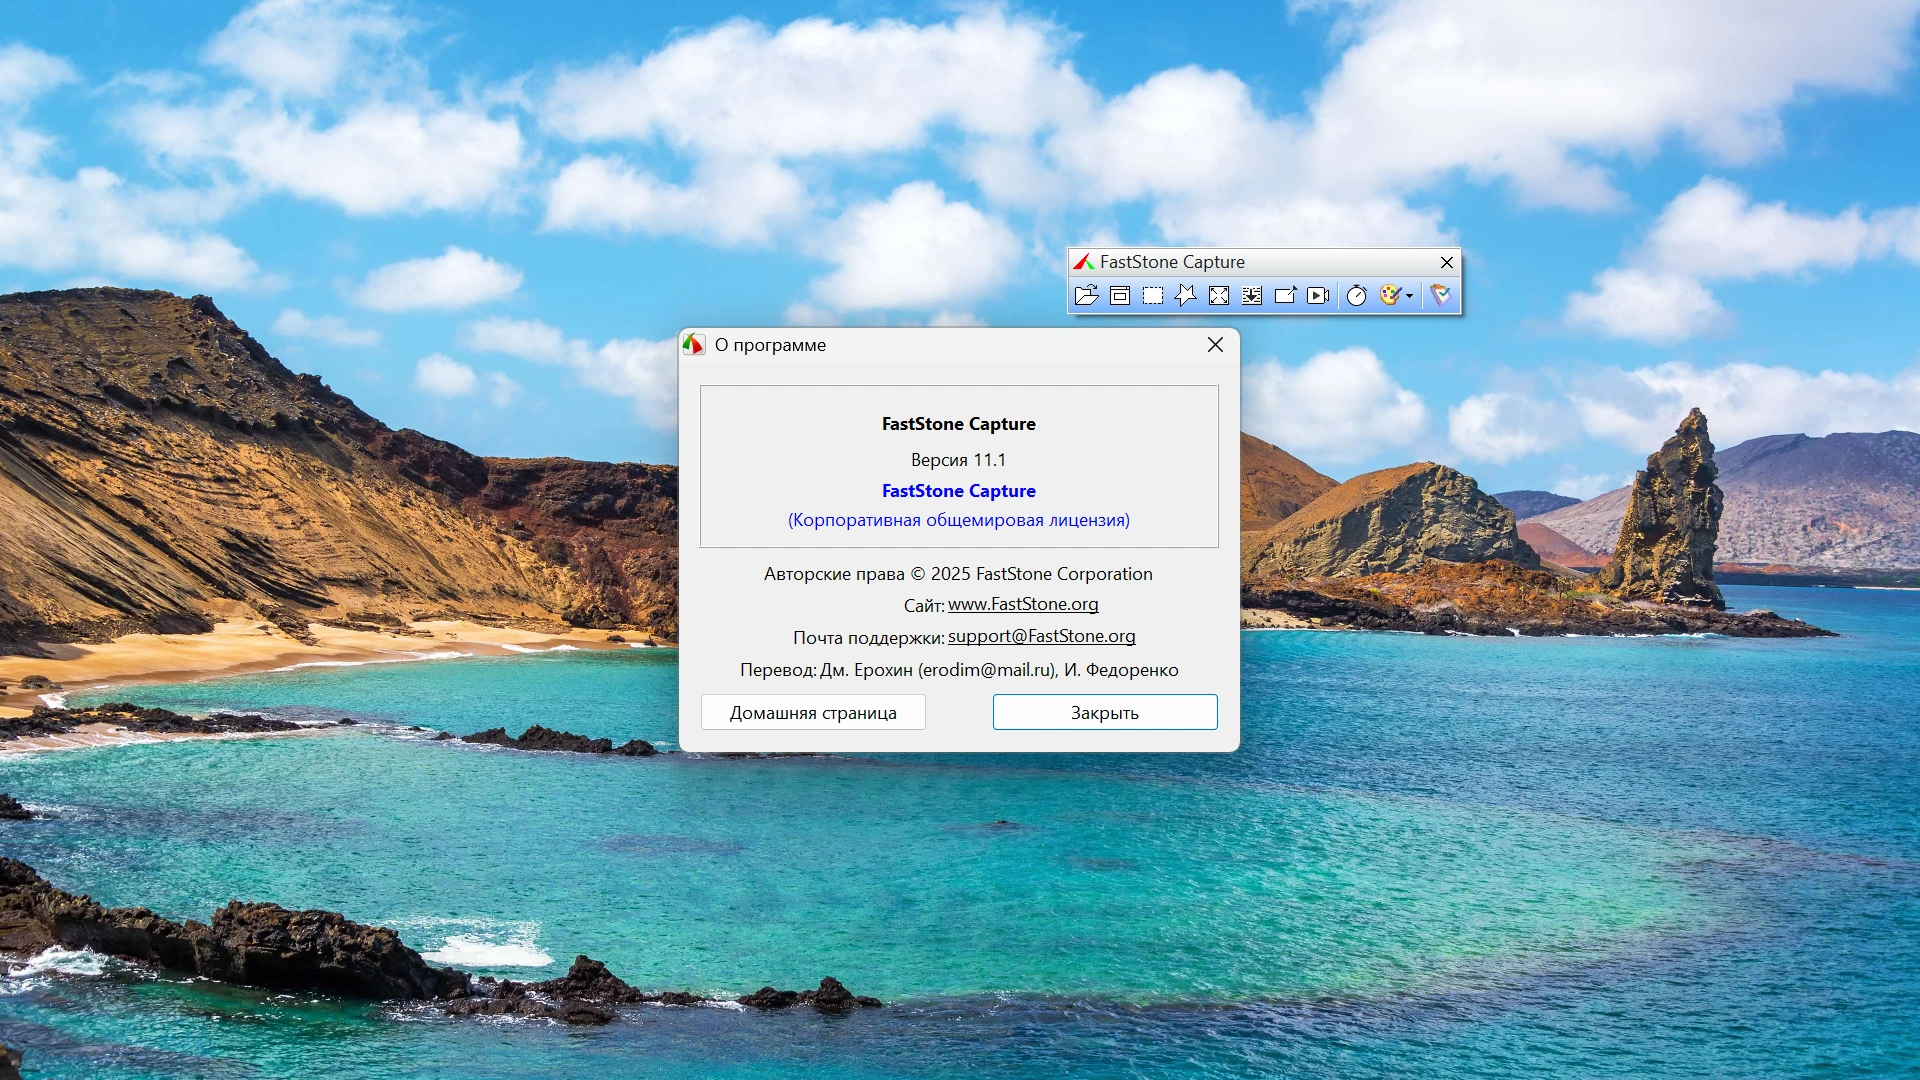Click Capture Fixed-Size Region icon

[1285, 295]
